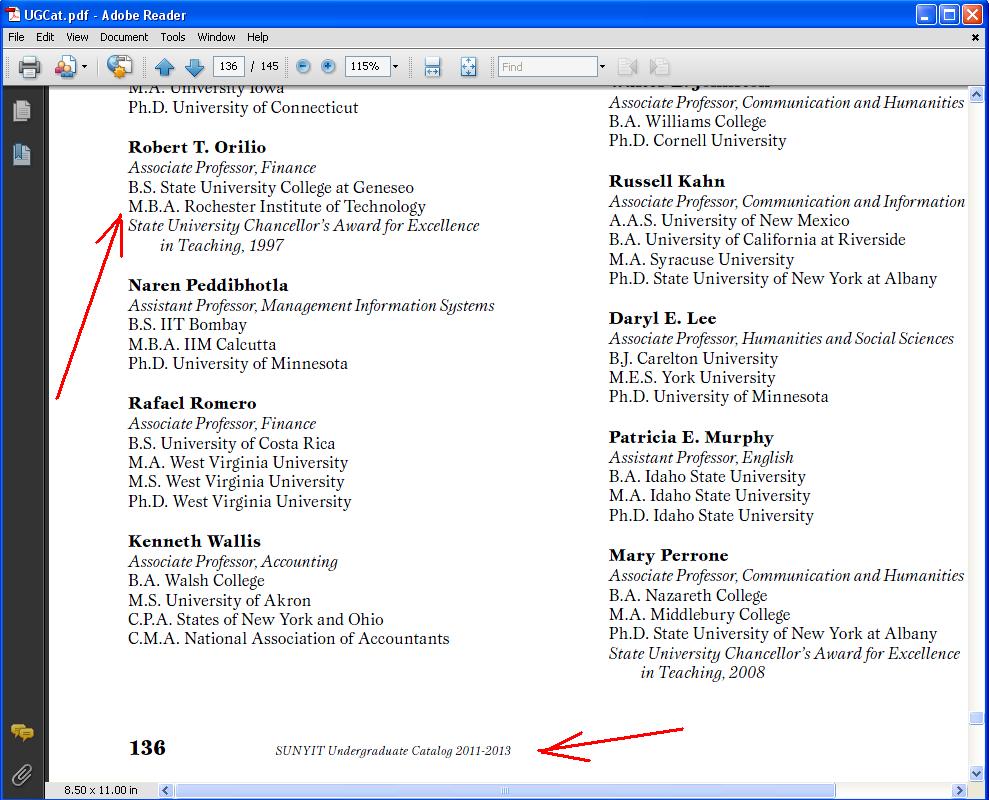Click the page number field showing 136
Screen dimensions: 989x800
(x=229, y=67)
